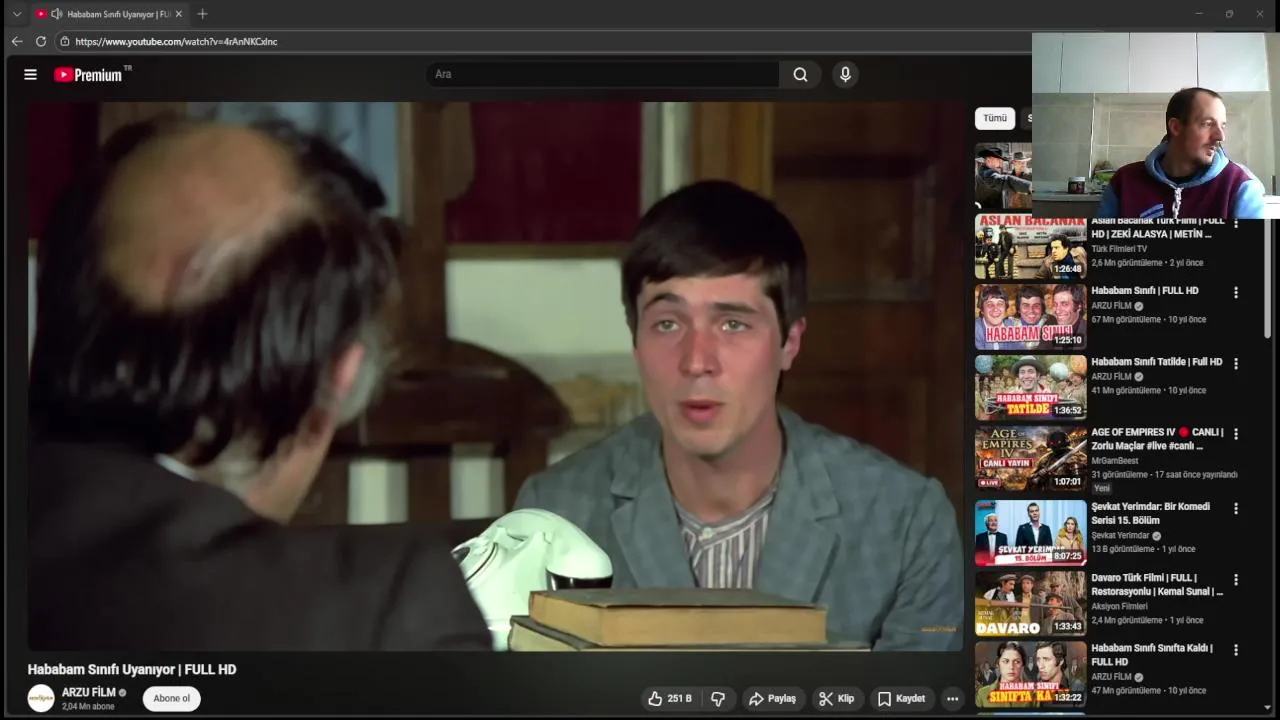Click the cowboy western video thumbnail

click(1003, 175)
